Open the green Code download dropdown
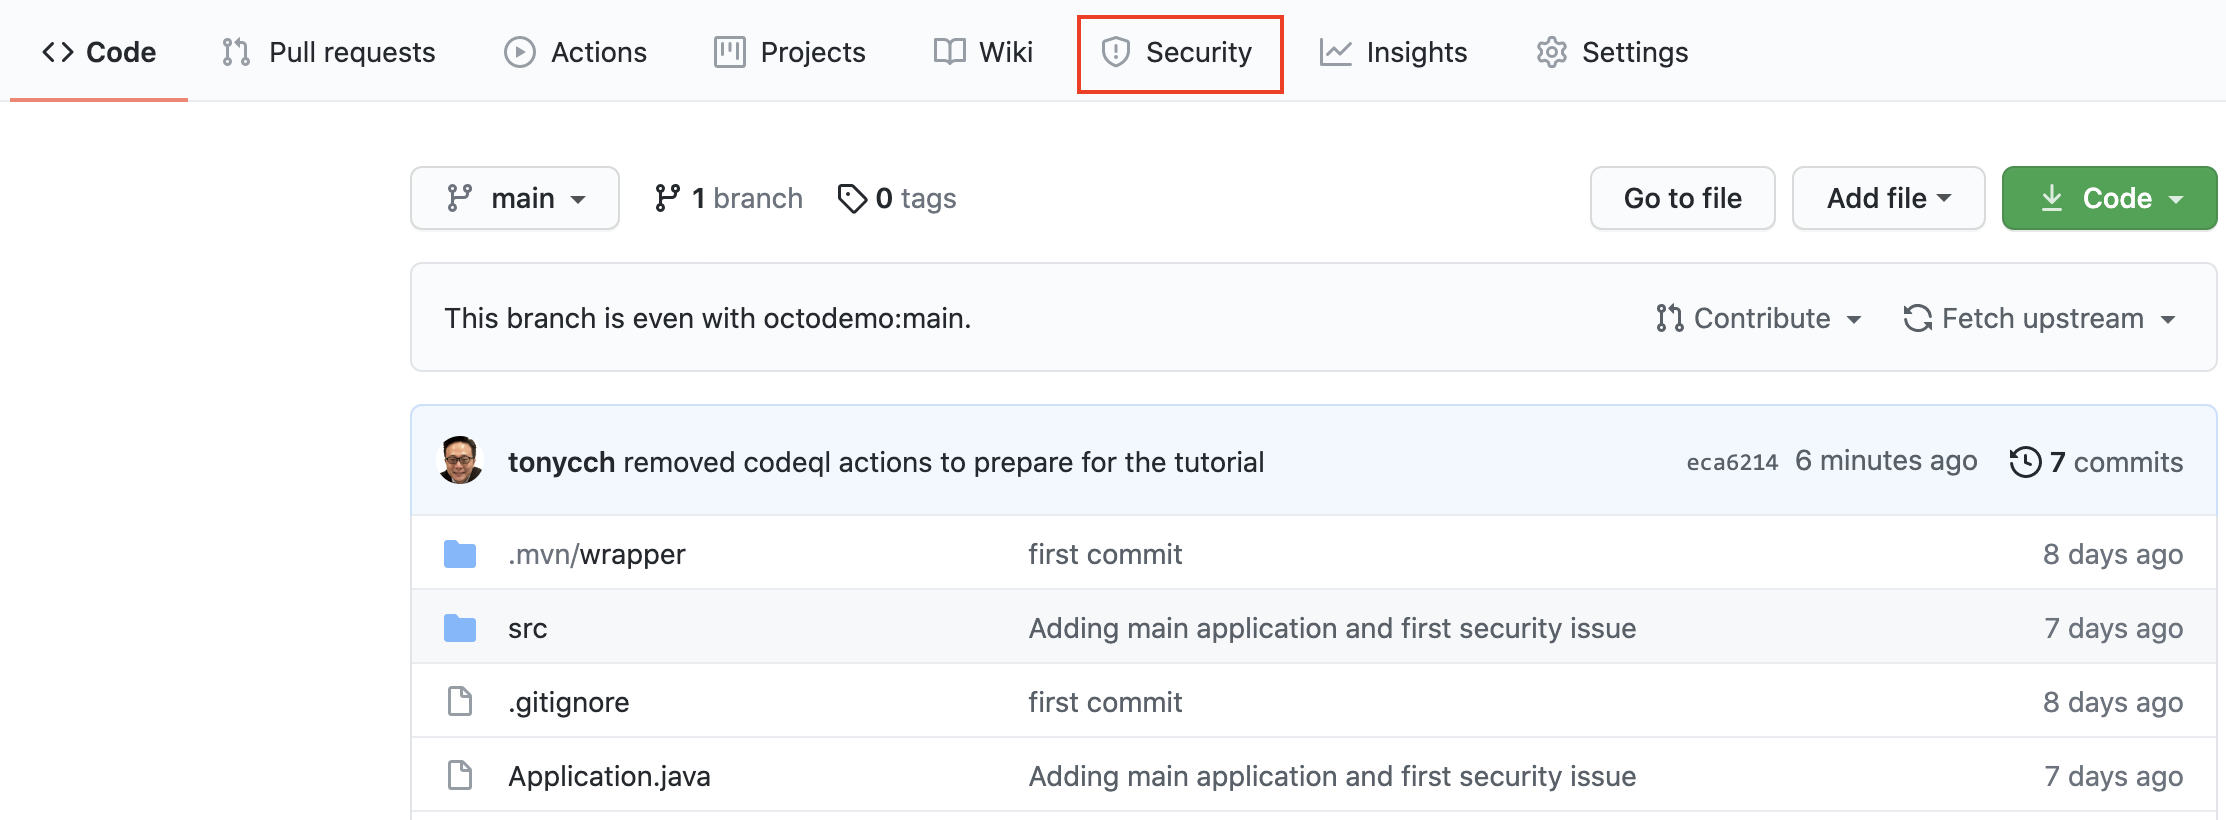 pos(2109,198)
